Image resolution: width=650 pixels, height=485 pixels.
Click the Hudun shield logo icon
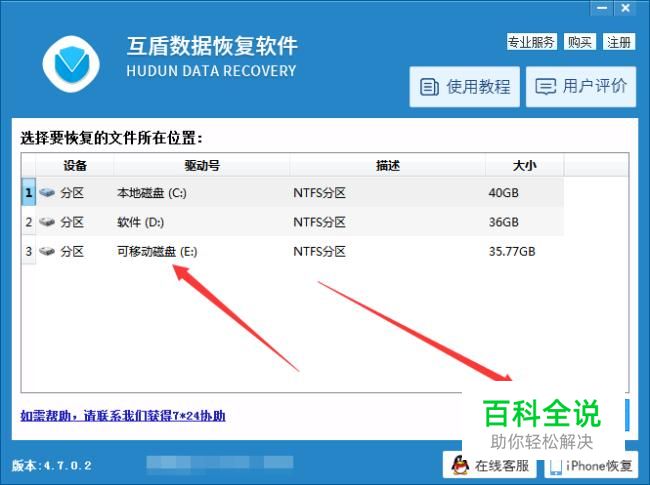(71, 64)
